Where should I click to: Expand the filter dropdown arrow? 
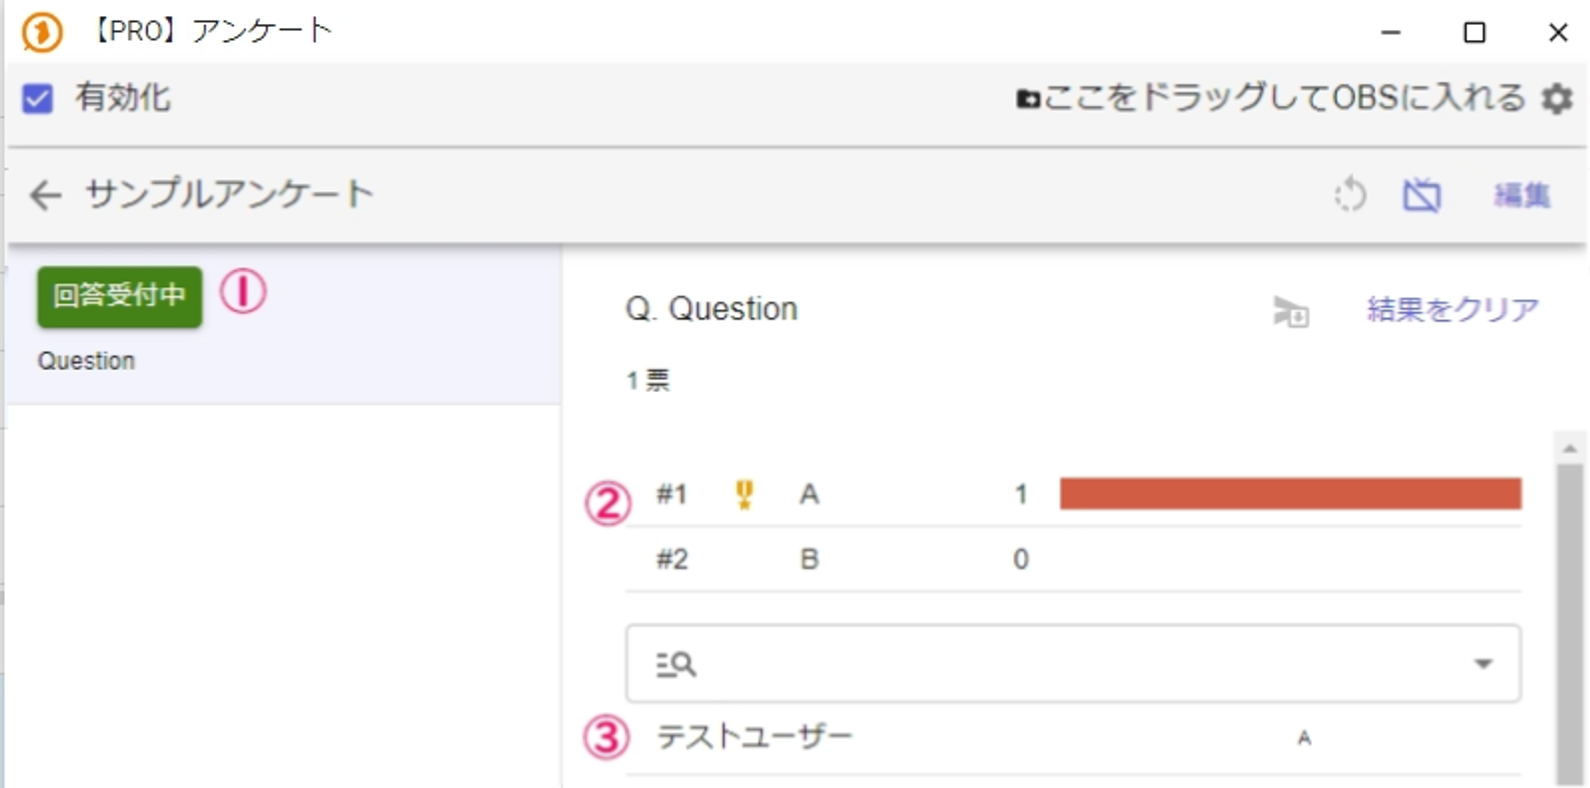tap(1483, 664)
